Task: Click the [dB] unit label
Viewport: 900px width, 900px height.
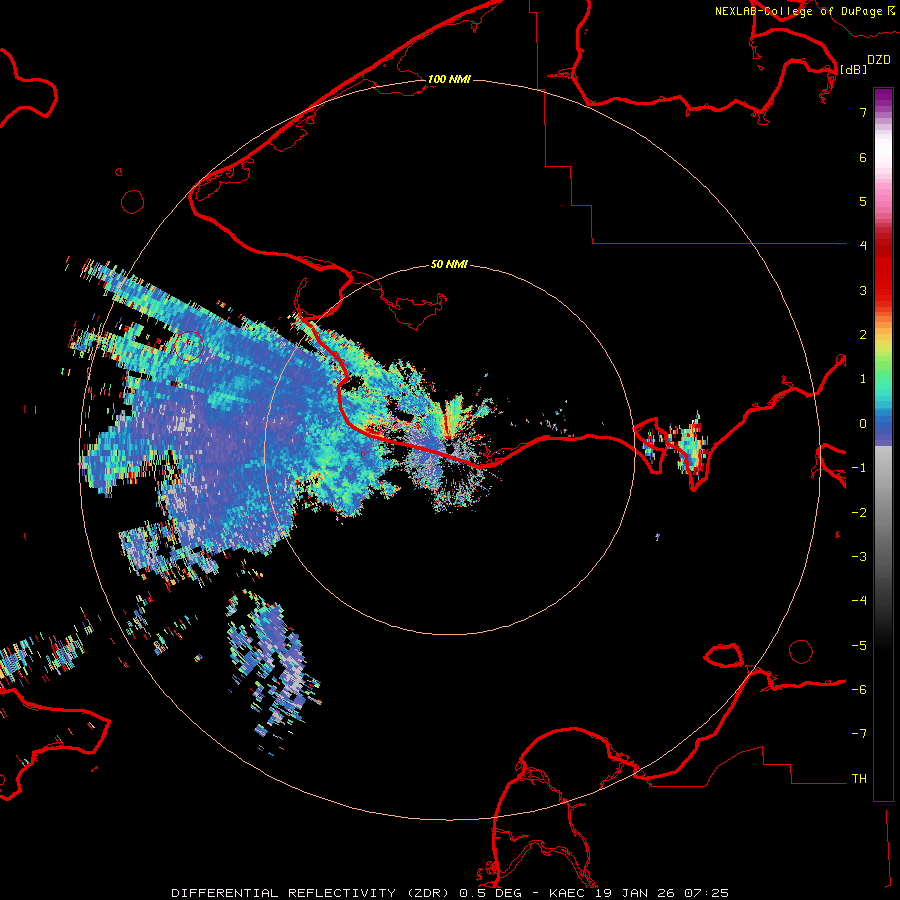Action: click(x=854, y=70)
